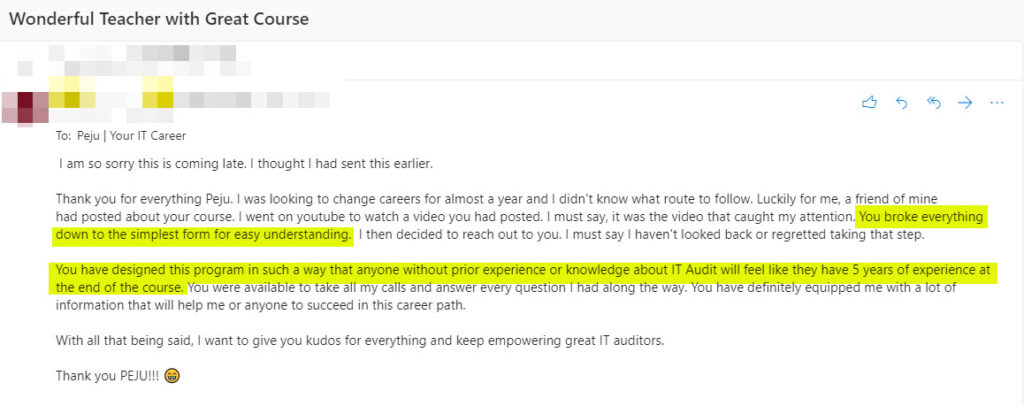Open more actions ellipsis menu
1024x406 pixels.
coord(997,102)
